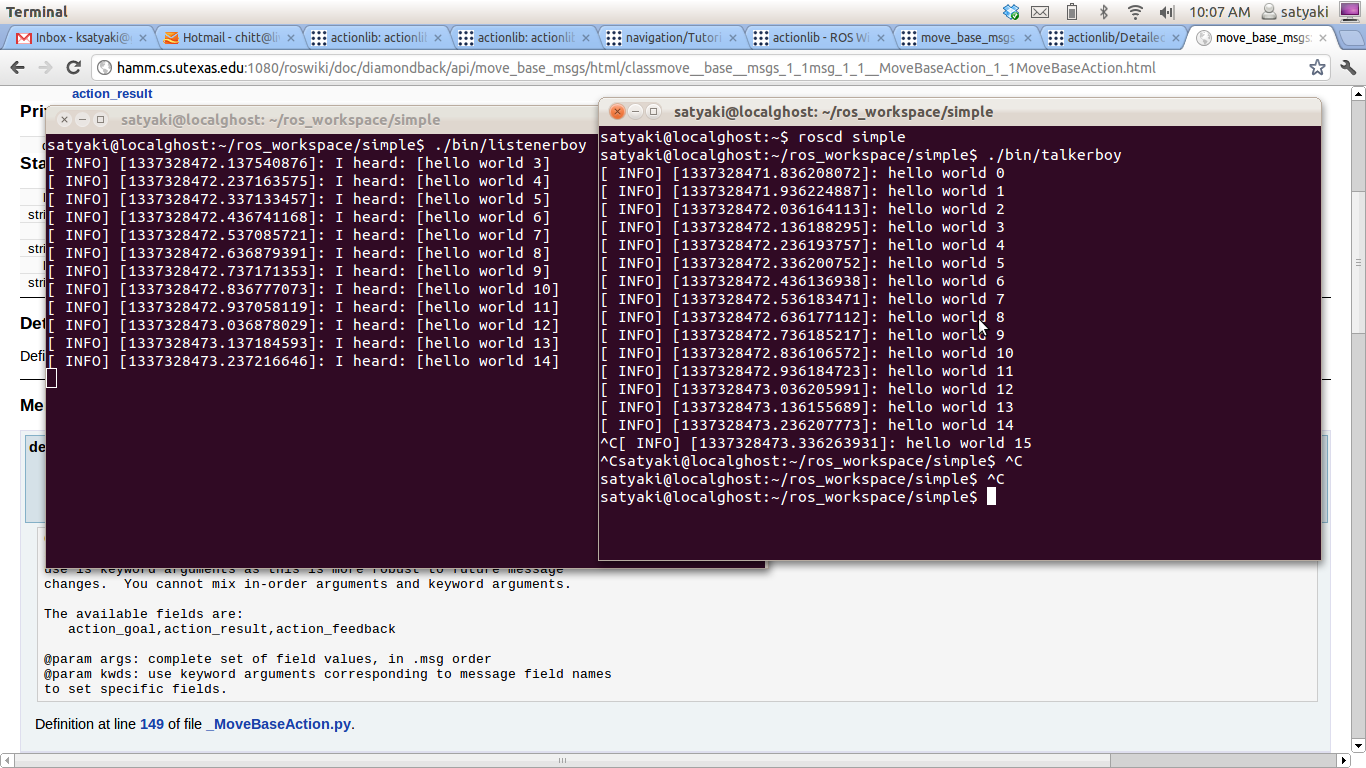Click the '@param args' documentation line
Screen dimensions: 1366x768
pos(268,659)
